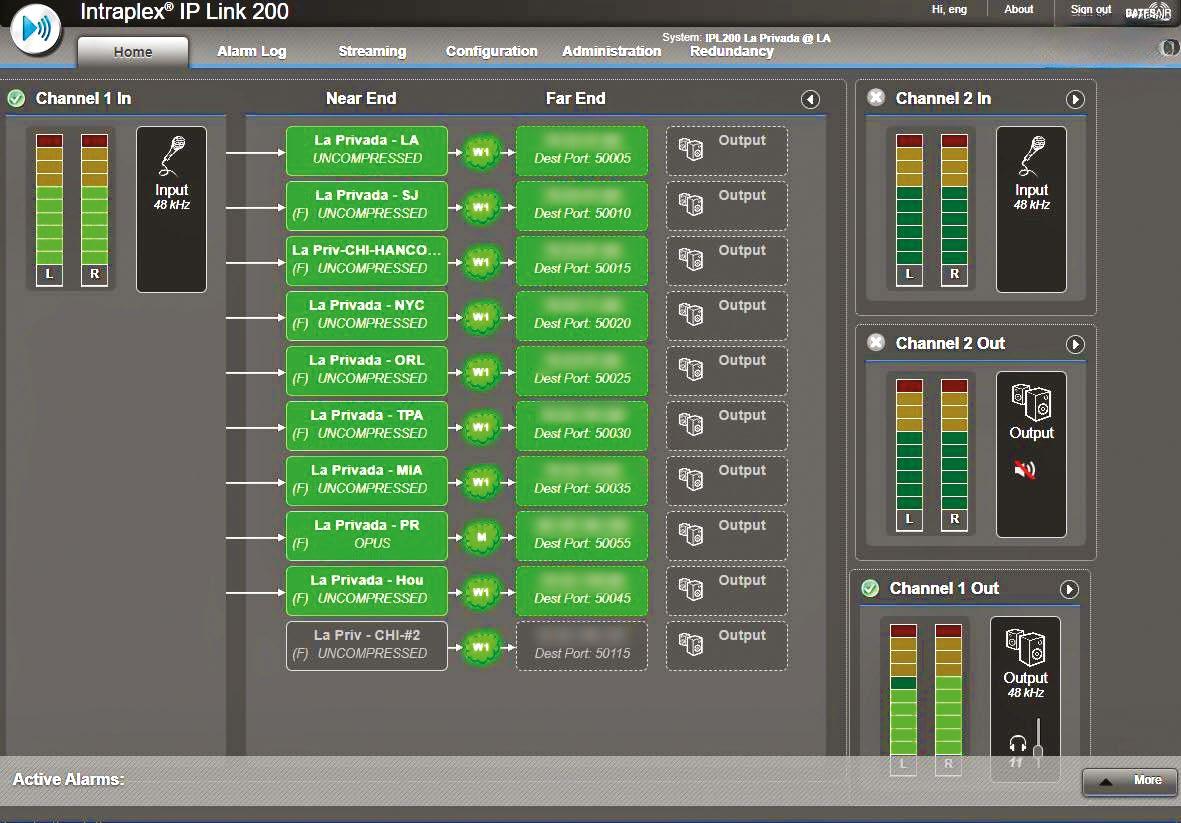Open the Alarm Log tab

click(252, 51)
